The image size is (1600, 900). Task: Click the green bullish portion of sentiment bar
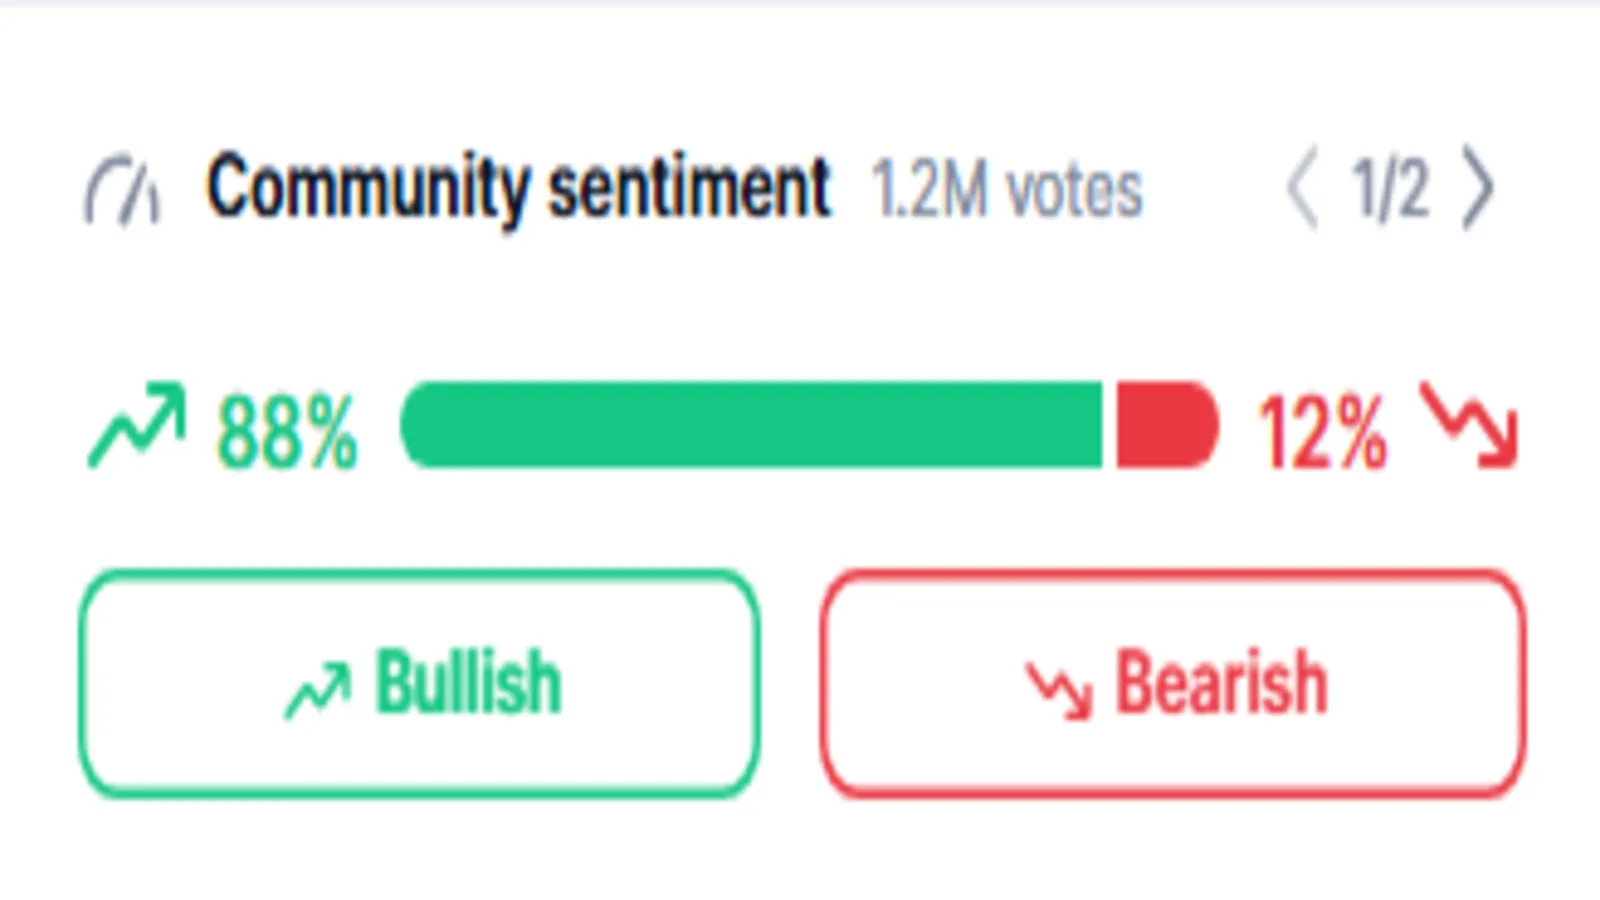(751, 424)
